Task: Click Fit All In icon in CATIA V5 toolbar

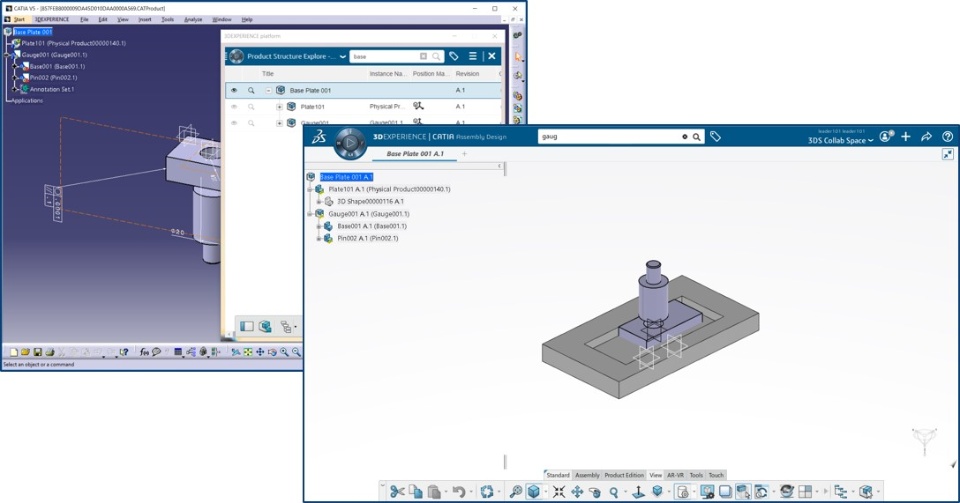Action: tap(248, 352)
